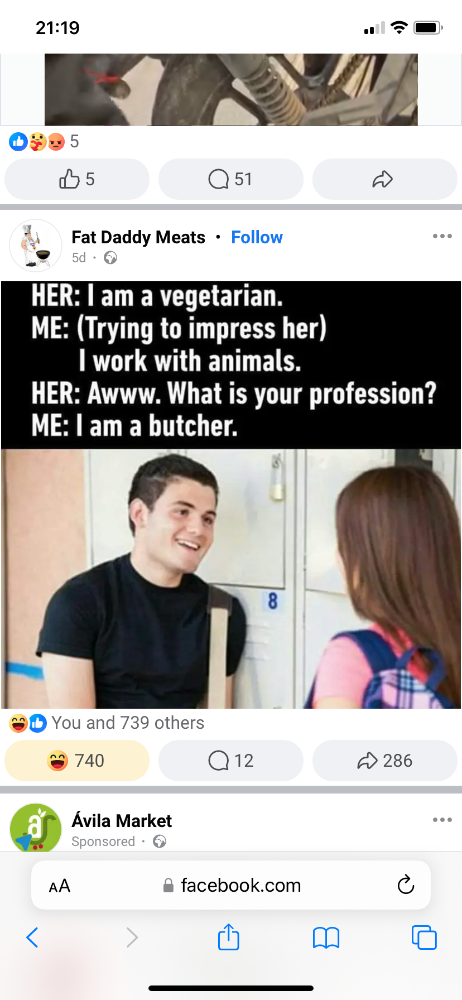Open Safari share sheet icon
This screenshot has width=462, height=1000.
pos(228,937)
